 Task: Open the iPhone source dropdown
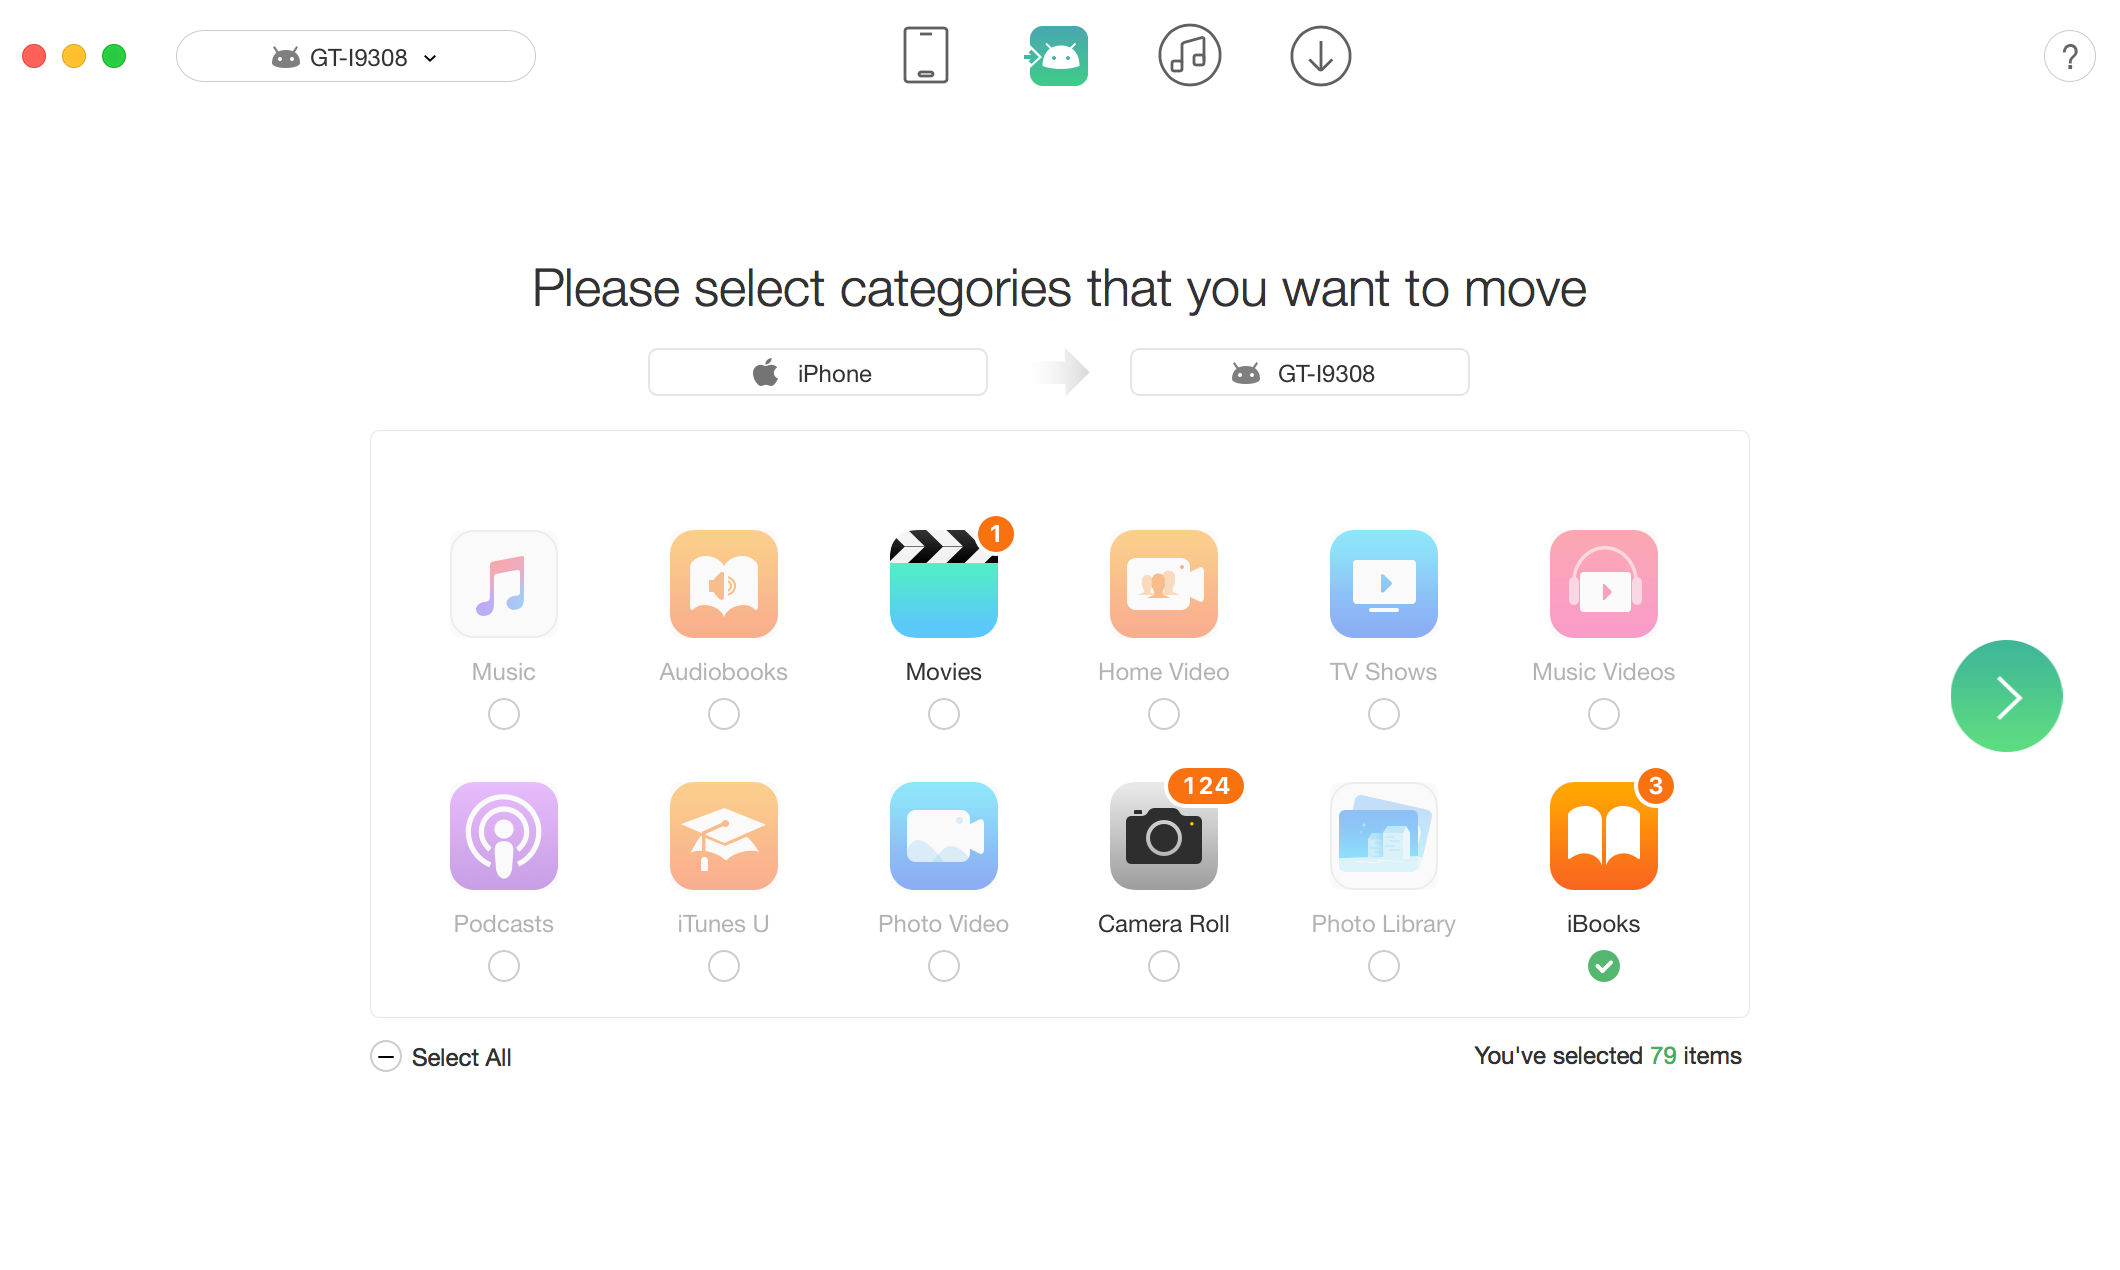pyautogui.click(x=817, y=373)
